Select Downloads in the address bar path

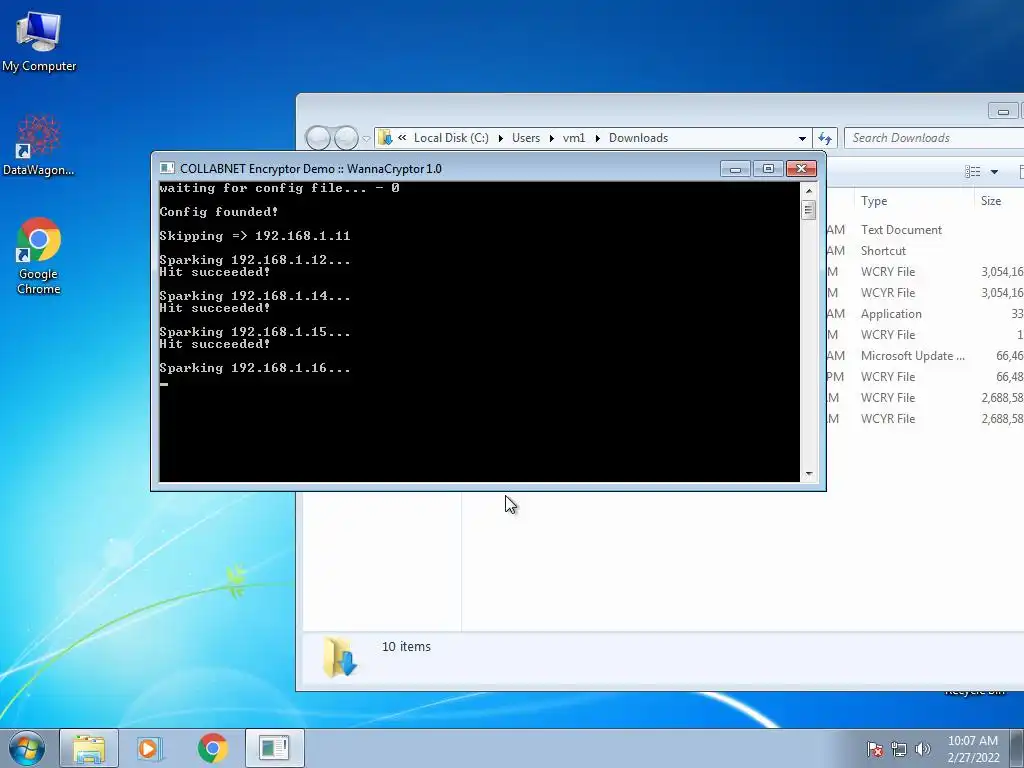tap(638, 138)
